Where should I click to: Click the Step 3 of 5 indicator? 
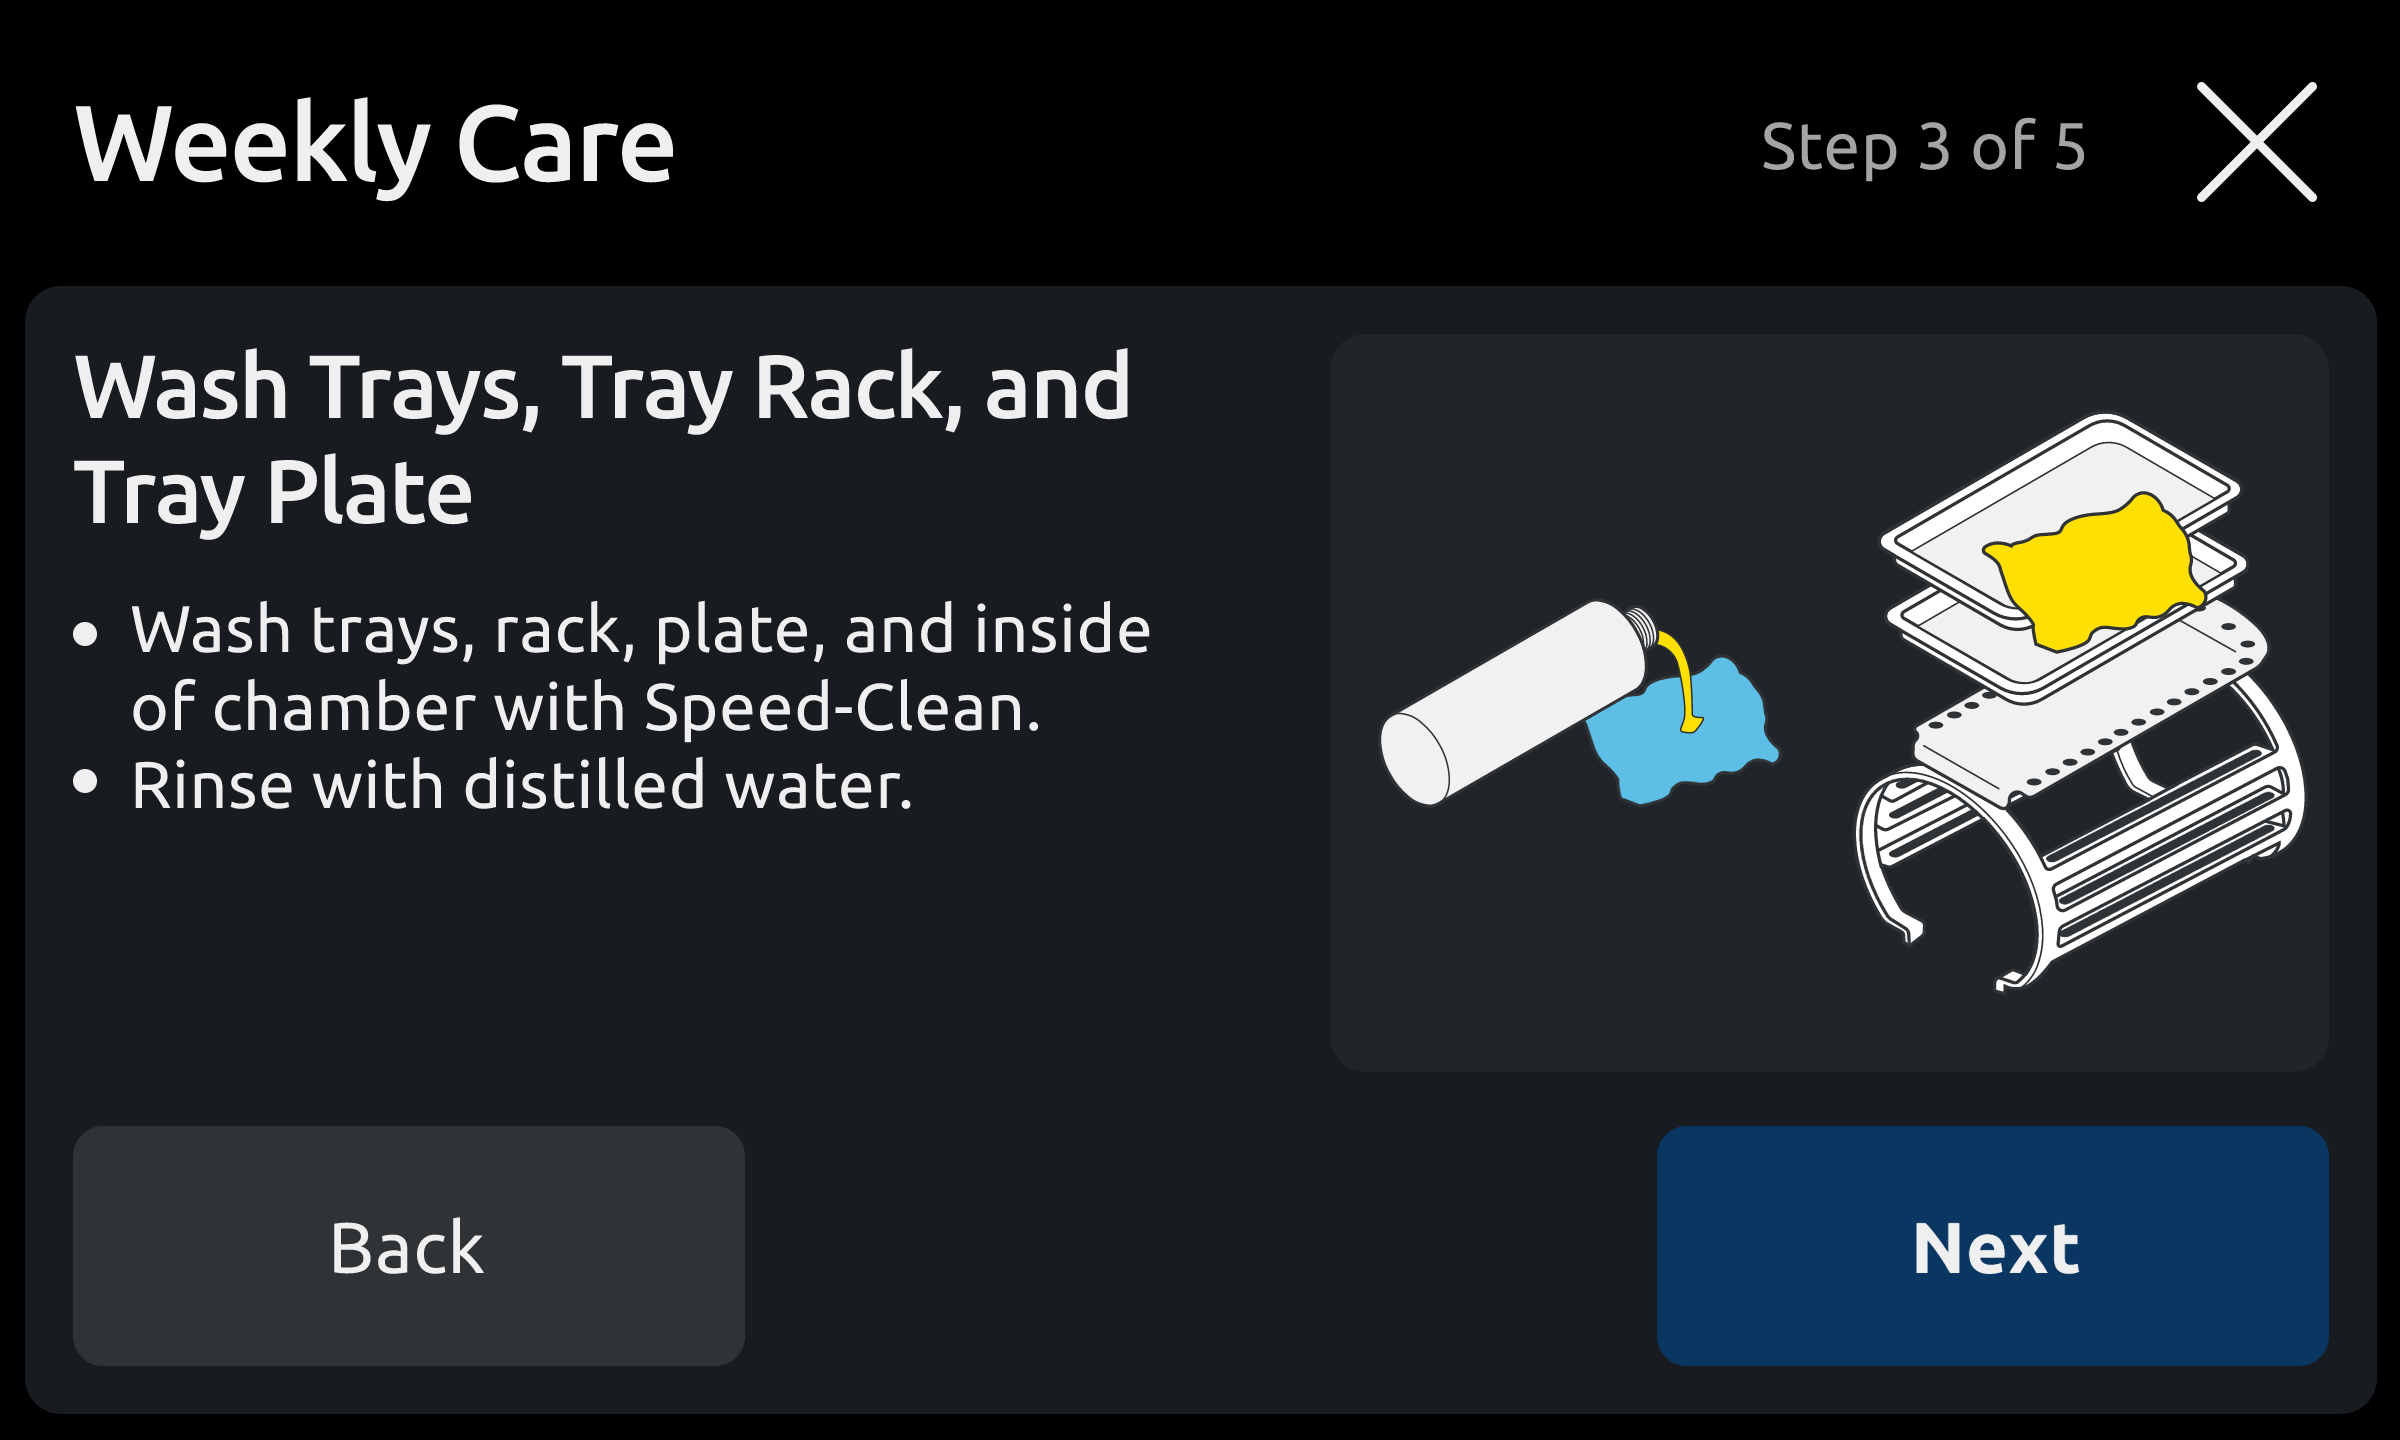coord(1923,143)
